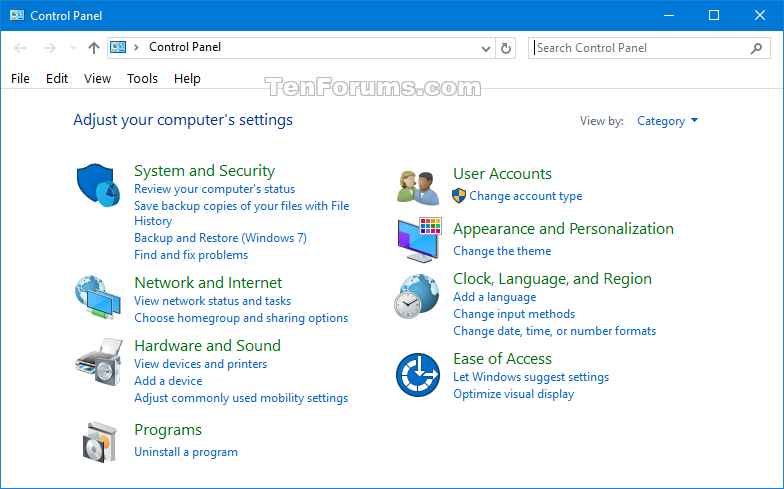Open the Tools menu
The height and width of the screenshot is (489, 784).
[142, 78]
